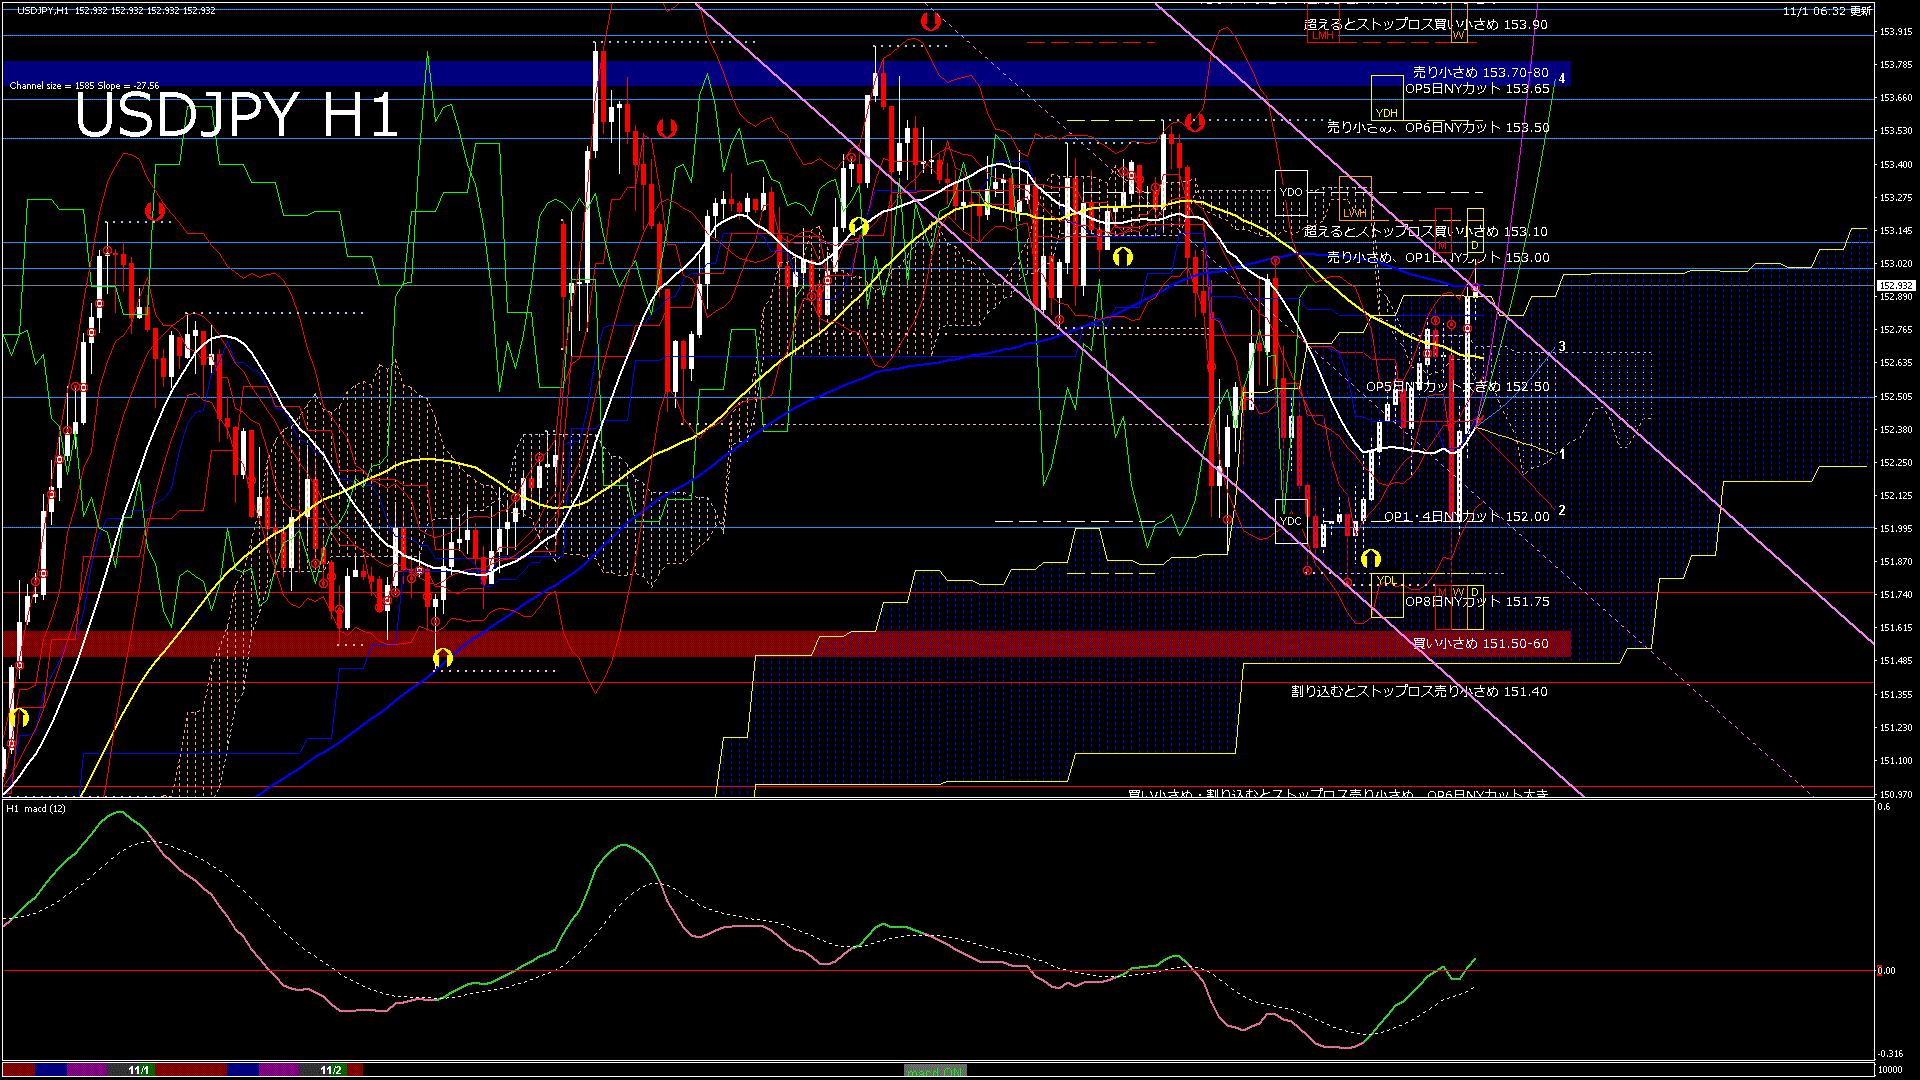The height and width of the screenshot is (1080, 1920).
Task: Click the yellow up arrow beside YDL box
Action: click(1371, 558)
